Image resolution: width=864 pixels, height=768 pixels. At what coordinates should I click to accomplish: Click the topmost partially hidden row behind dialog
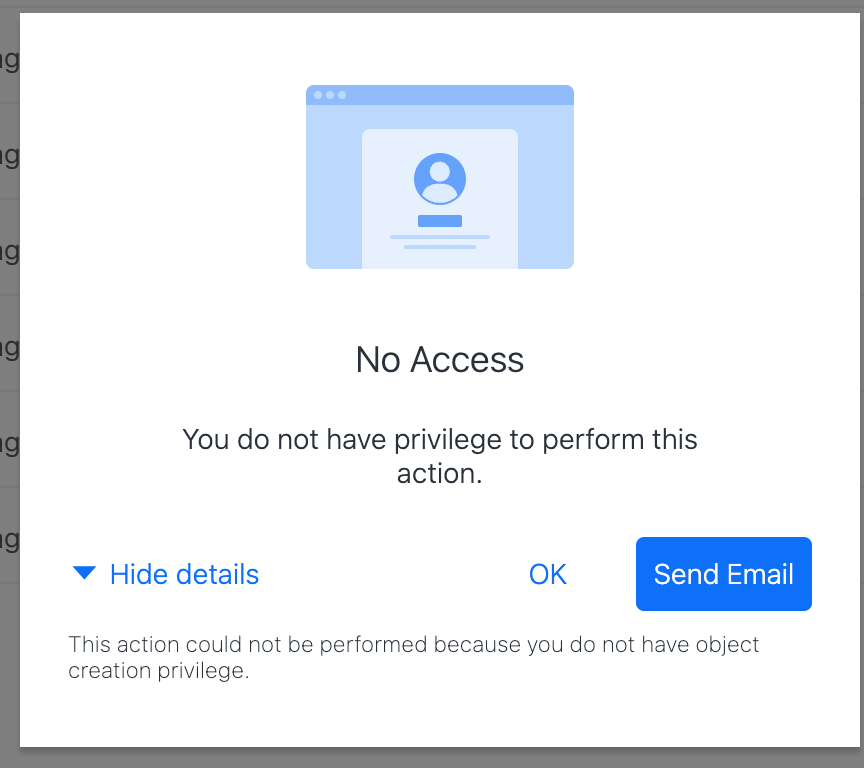click(x=9, y=60)
